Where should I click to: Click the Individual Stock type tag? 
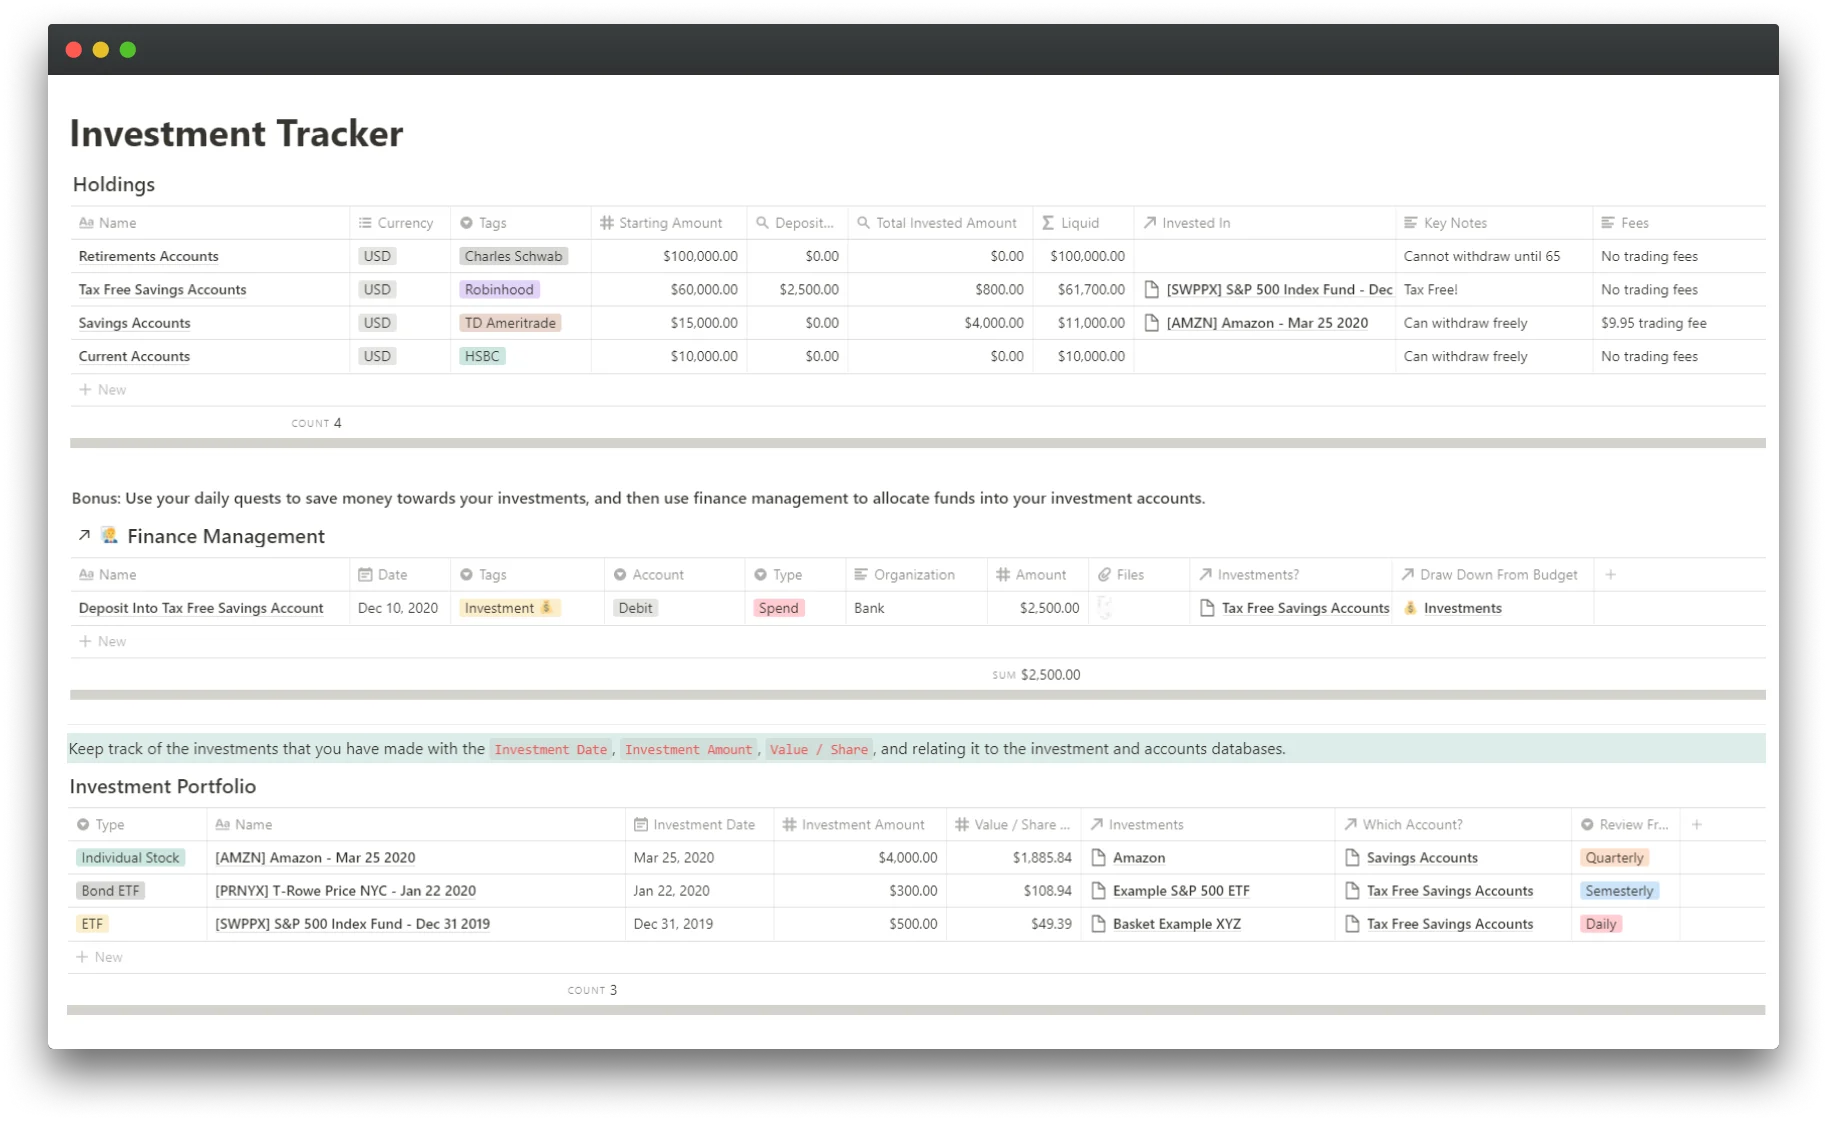coord(130,857)
